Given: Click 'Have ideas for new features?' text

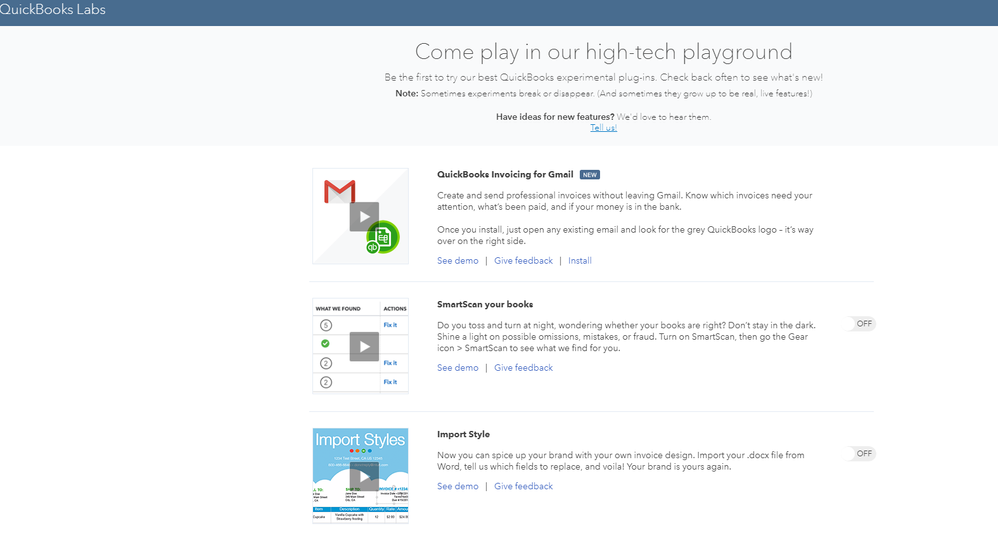Looking at the screenshot, I should point(555,117).
